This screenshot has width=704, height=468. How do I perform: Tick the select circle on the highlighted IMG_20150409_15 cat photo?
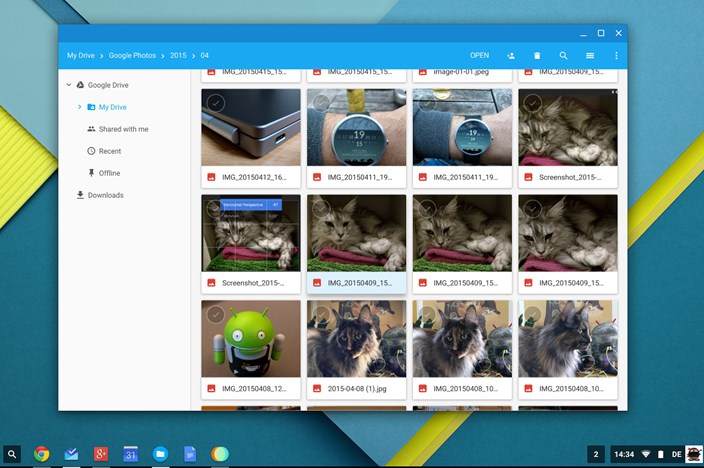point(321,209)
